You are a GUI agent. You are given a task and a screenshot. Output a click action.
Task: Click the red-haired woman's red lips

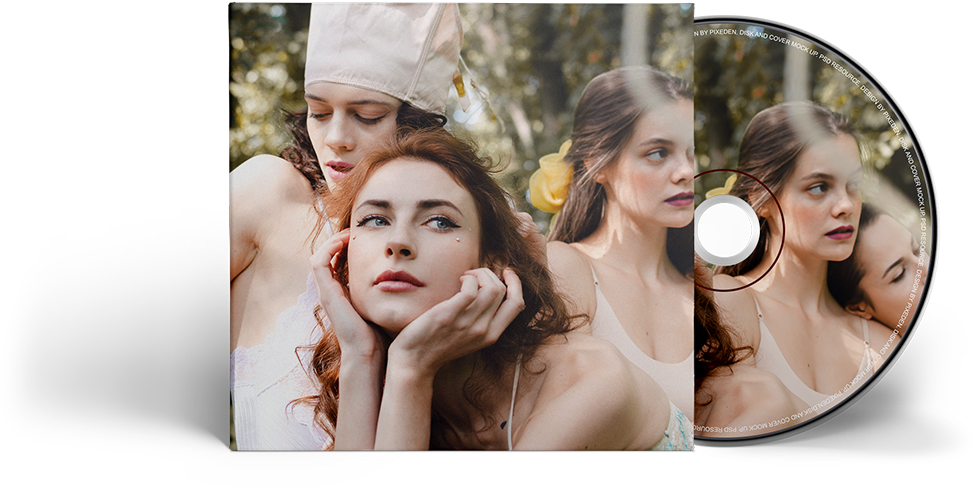point(397,280)
